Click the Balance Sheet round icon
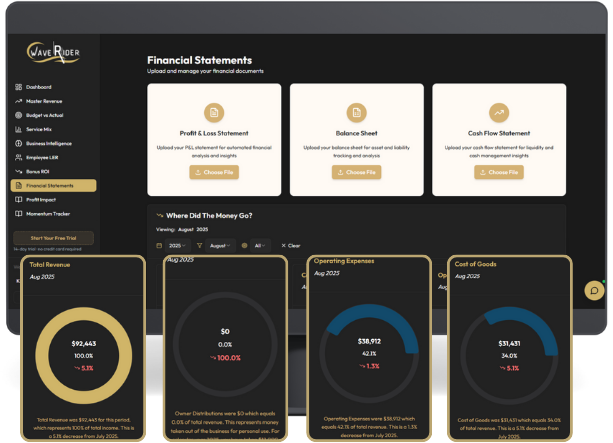Image resolution: width=613 pixels, height=443 pixels. click(357, 113)
